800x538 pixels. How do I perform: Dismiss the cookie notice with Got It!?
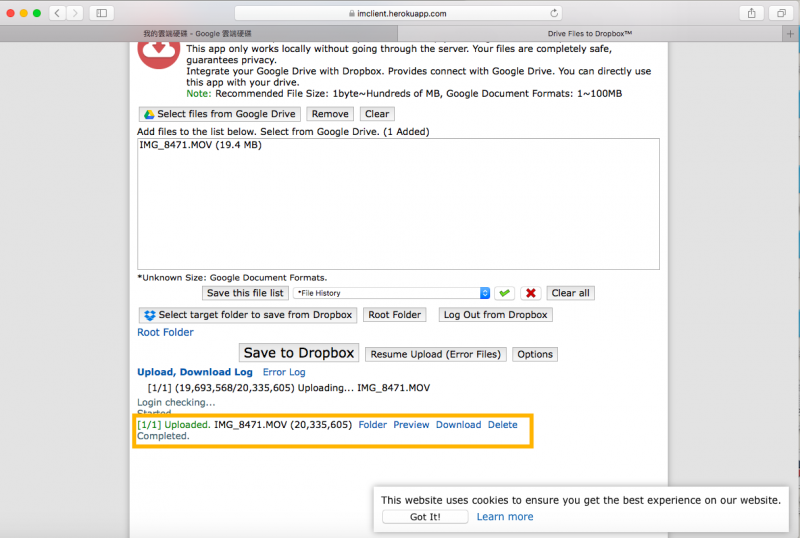pos(425,517)
